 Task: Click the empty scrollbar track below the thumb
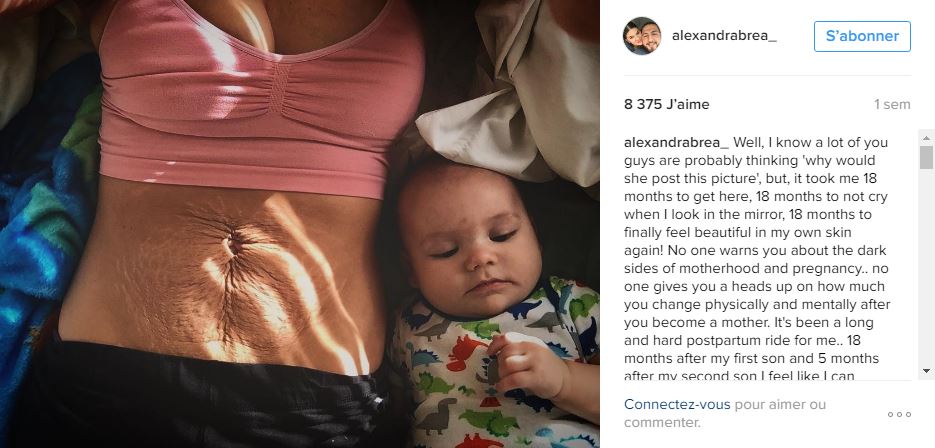(x=926, y=267)
